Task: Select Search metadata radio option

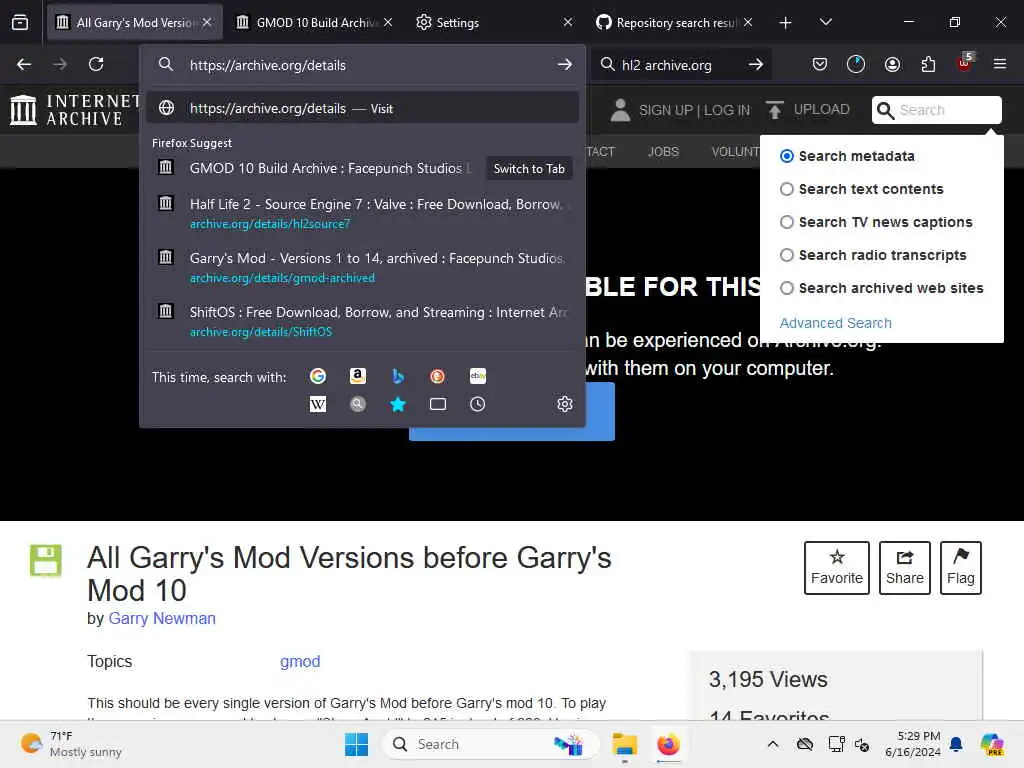Action: tap(787, 156)
